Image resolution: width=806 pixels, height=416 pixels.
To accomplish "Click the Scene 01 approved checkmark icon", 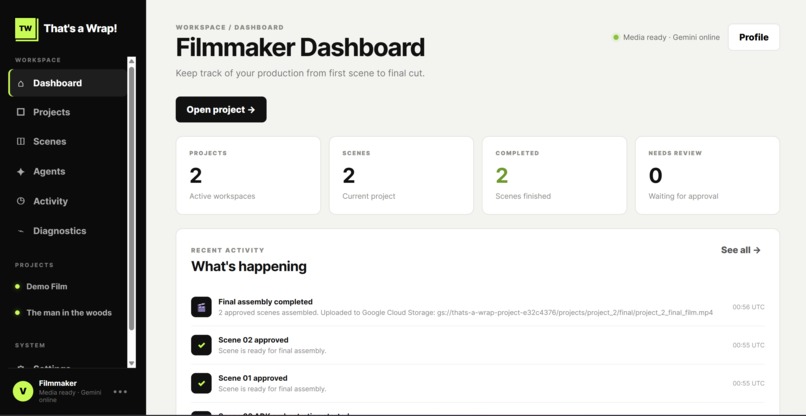I will (x=201, y=383).
